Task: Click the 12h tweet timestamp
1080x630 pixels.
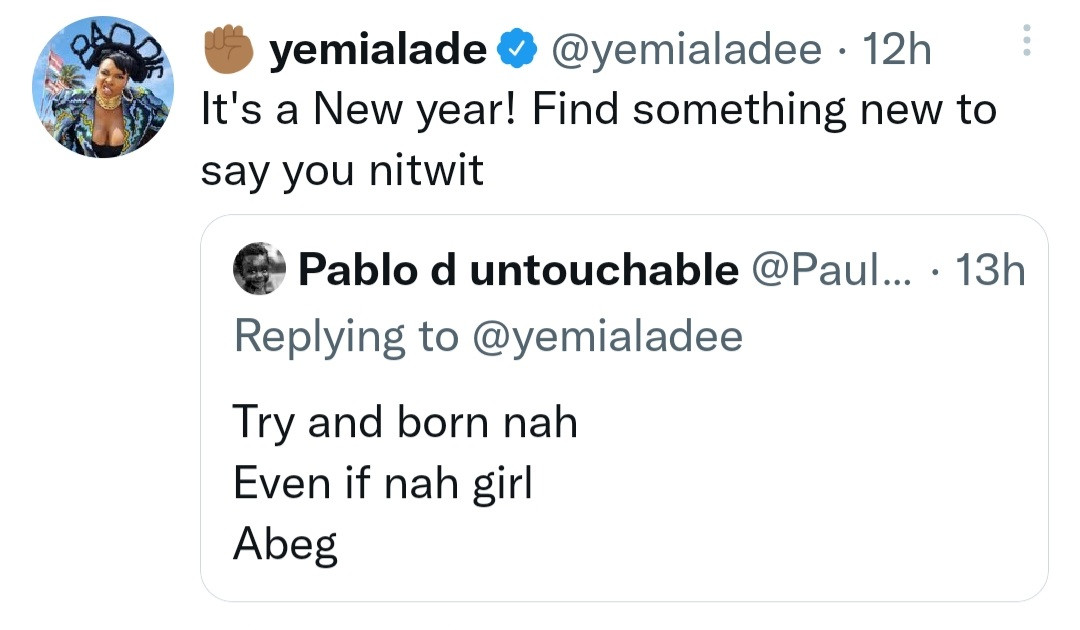Action: point(897,50)
